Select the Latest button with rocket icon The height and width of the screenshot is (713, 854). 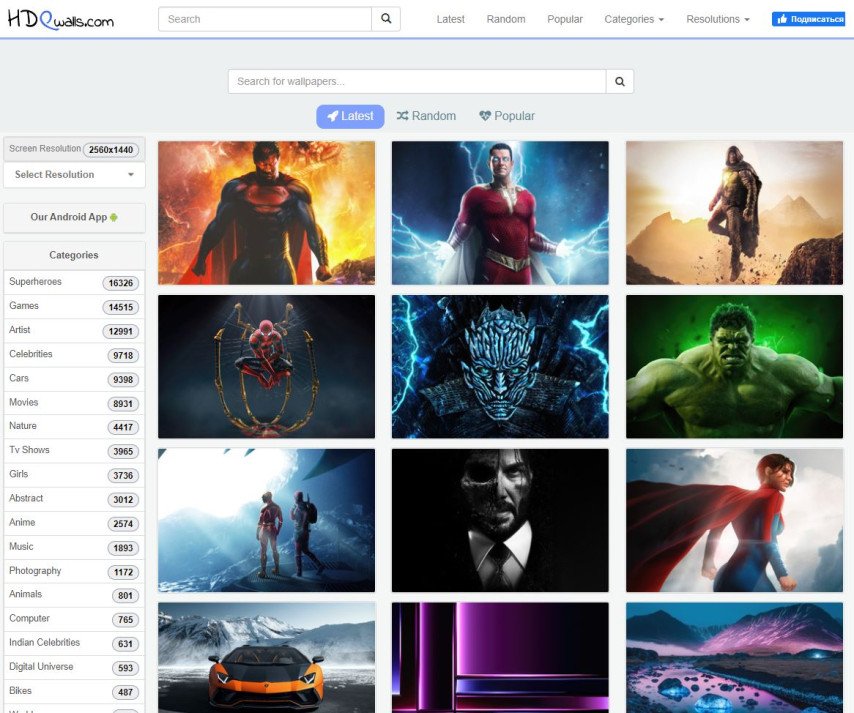tap(350, 116)
